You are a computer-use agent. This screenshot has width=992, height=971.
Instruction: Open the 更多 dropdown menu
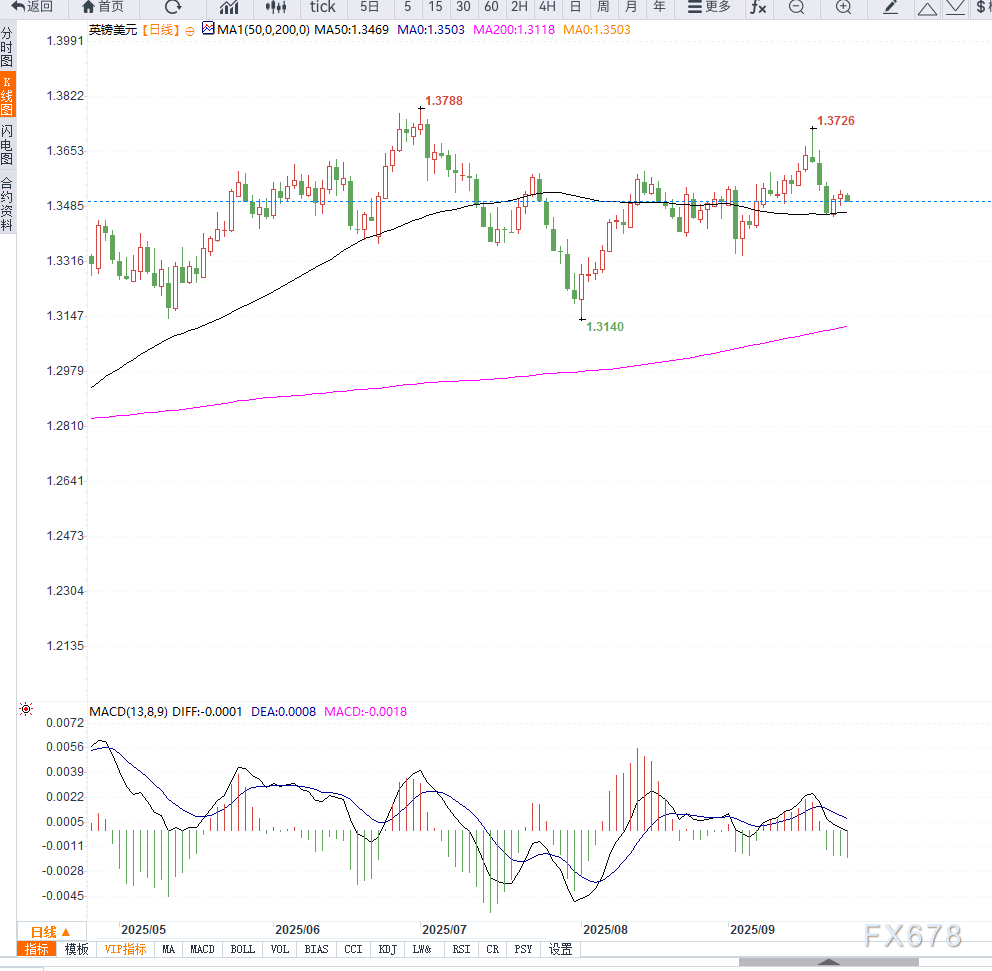(708, 8)
